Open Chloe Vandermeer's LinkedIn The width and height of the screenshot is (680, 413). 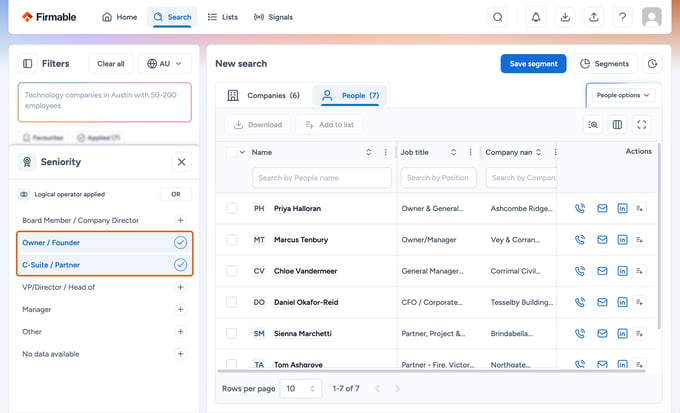point(622,271)
